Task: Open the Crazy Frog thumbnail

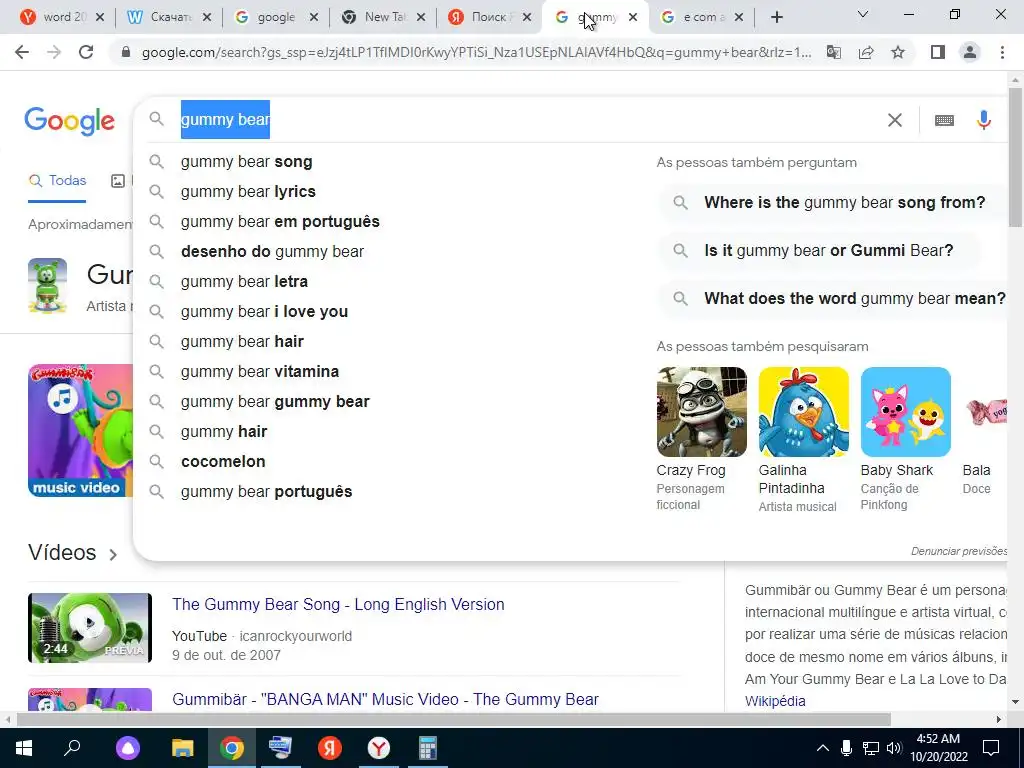Action: (701, 412)
